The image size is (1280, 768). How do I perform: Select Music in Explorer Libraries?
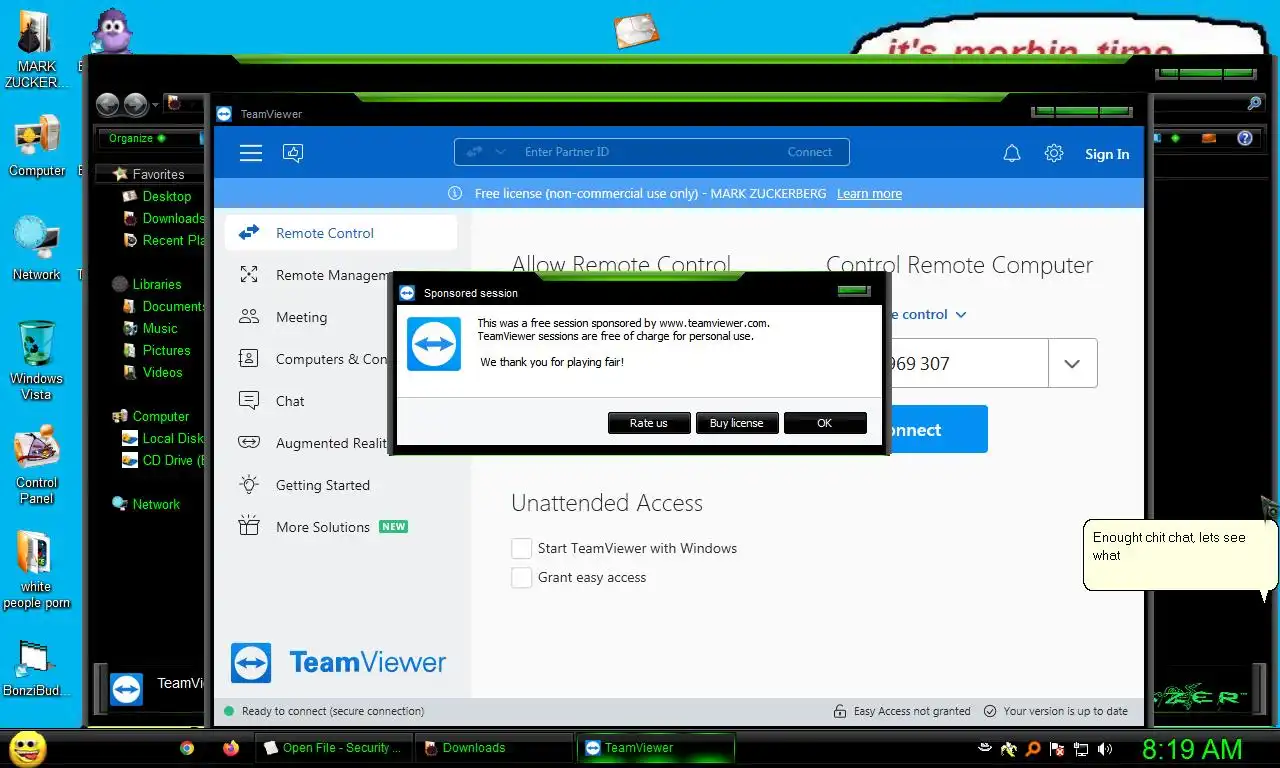(159, 328)
